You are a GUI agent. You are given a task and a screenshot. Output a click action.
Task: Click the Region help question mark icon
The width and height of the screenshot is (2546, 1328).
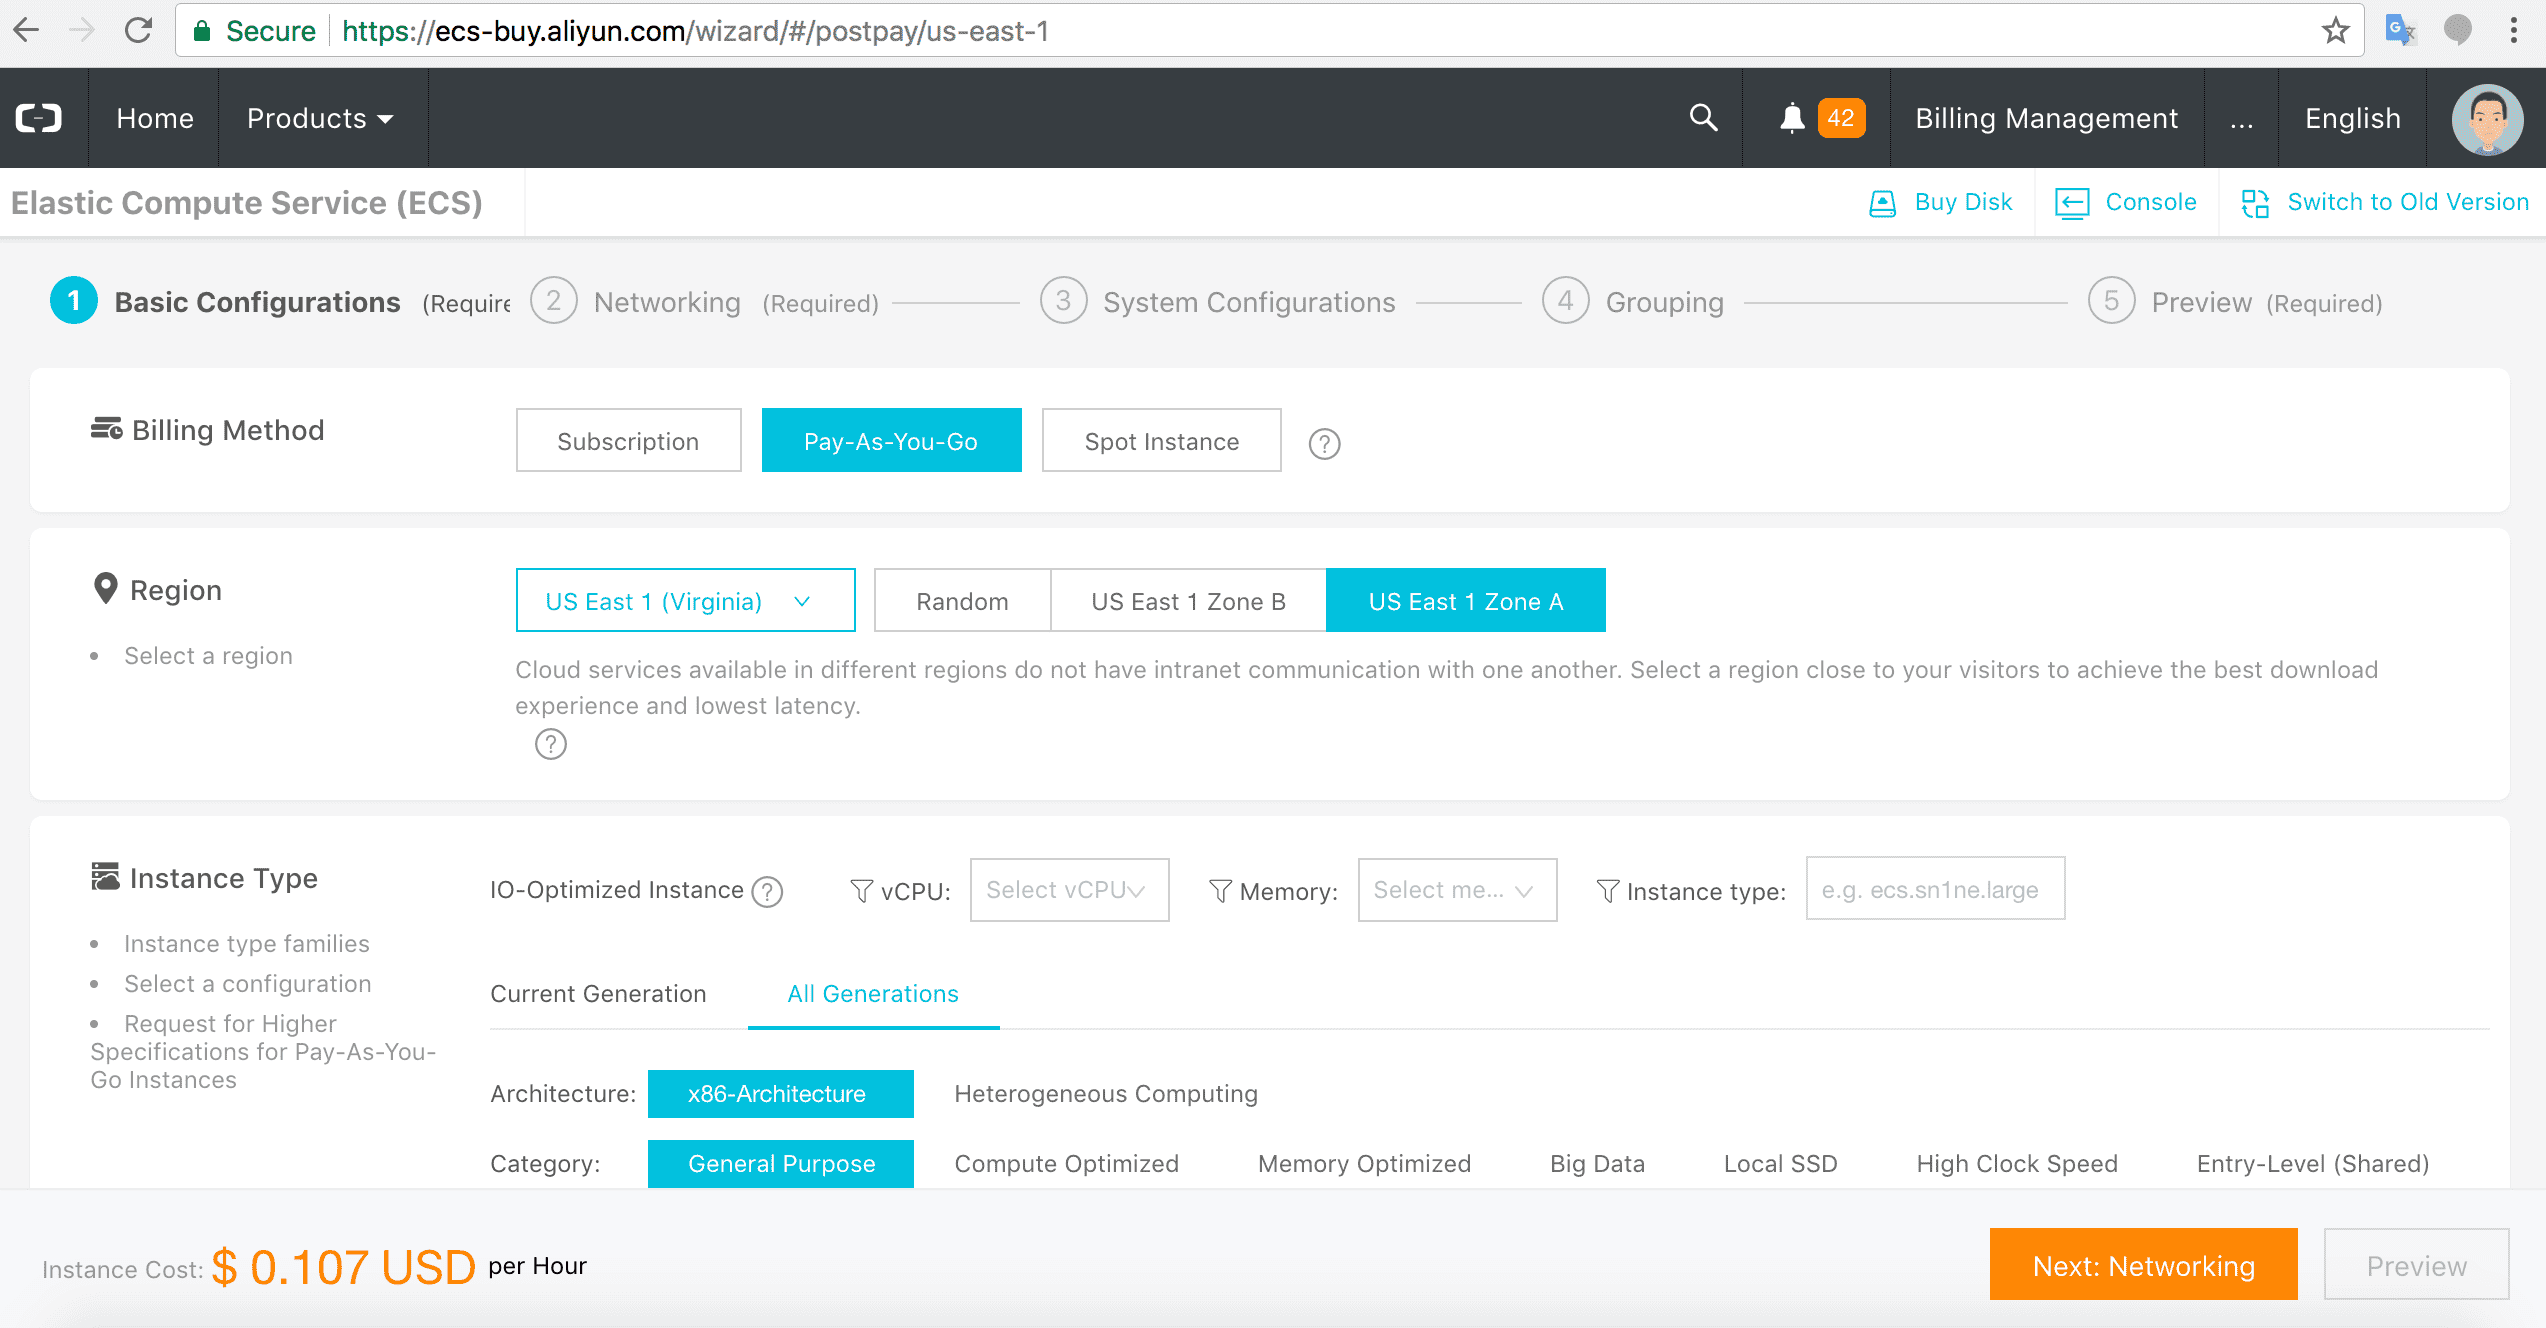[550, 744]
